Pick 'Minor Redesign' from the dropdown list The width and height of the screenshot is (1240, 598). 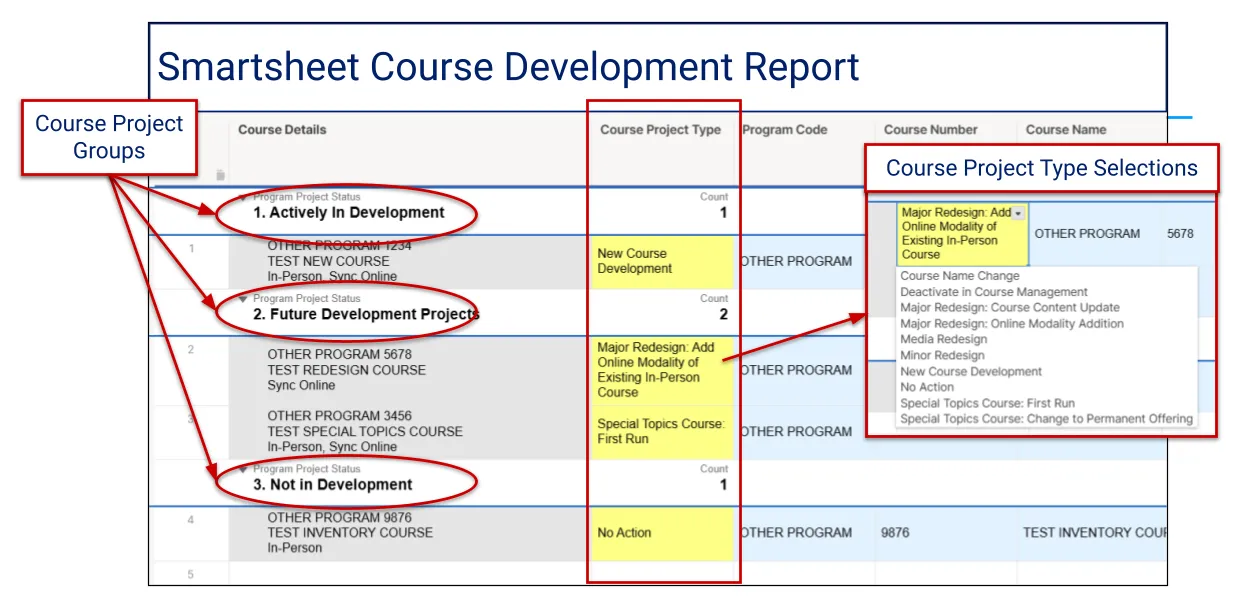(942, 356)
